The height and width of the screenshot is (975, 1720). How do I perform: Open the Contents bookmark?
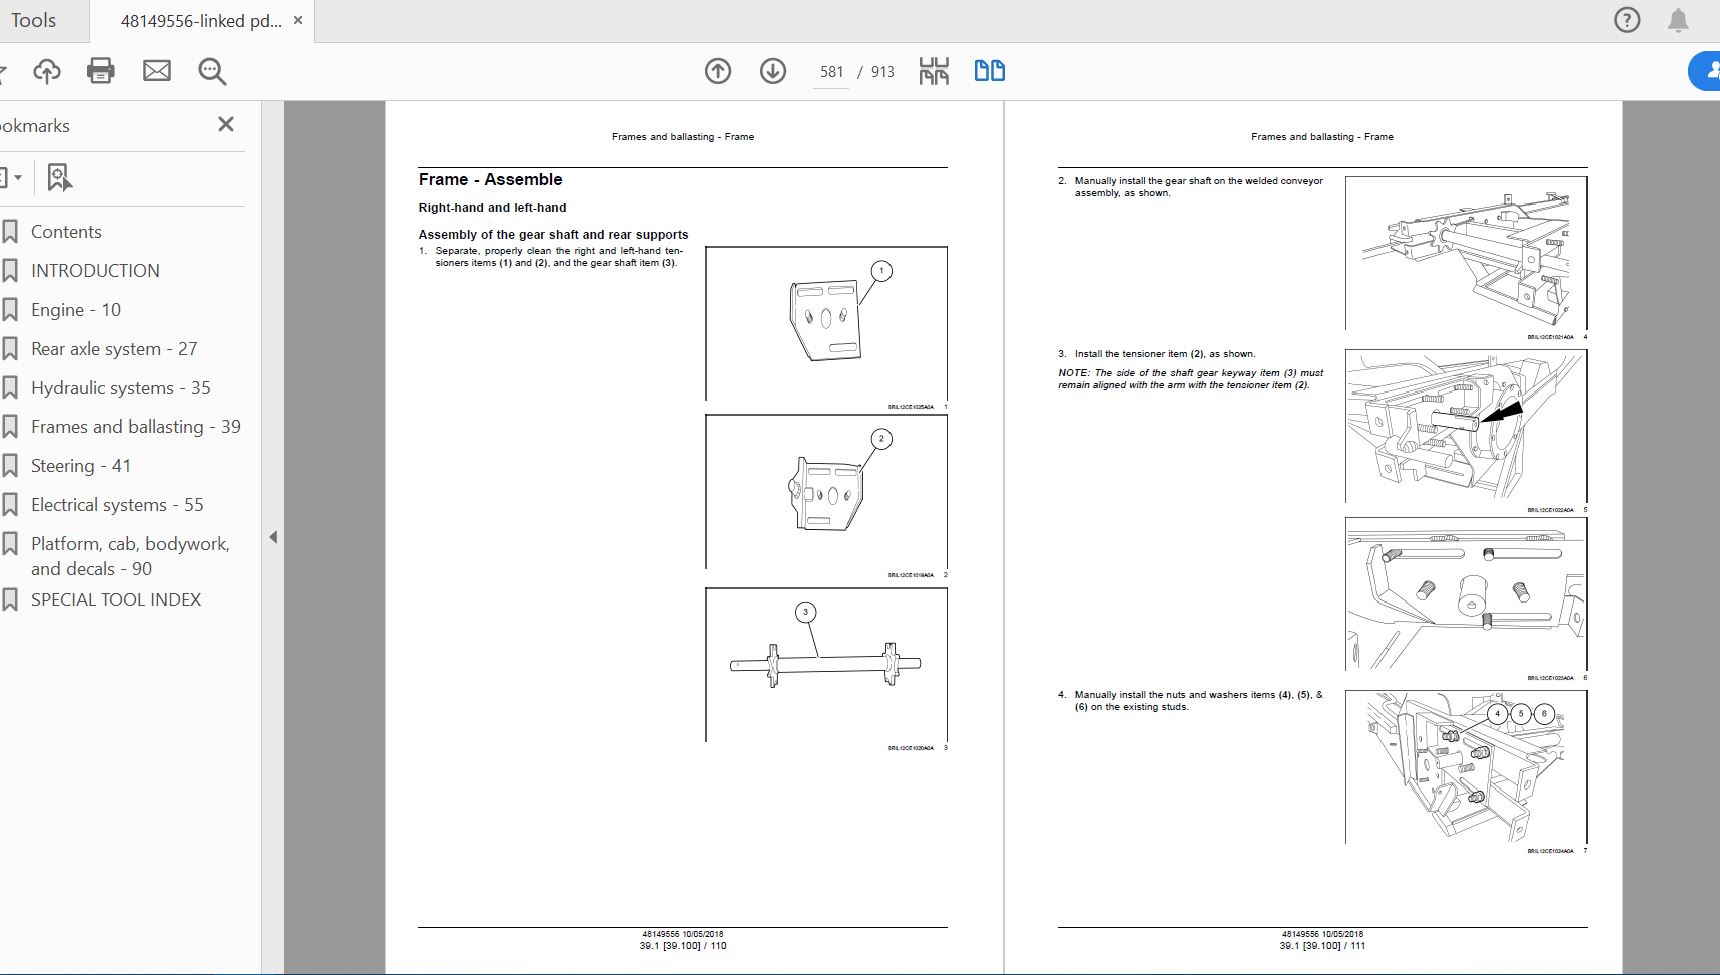[x=66, y=232]
